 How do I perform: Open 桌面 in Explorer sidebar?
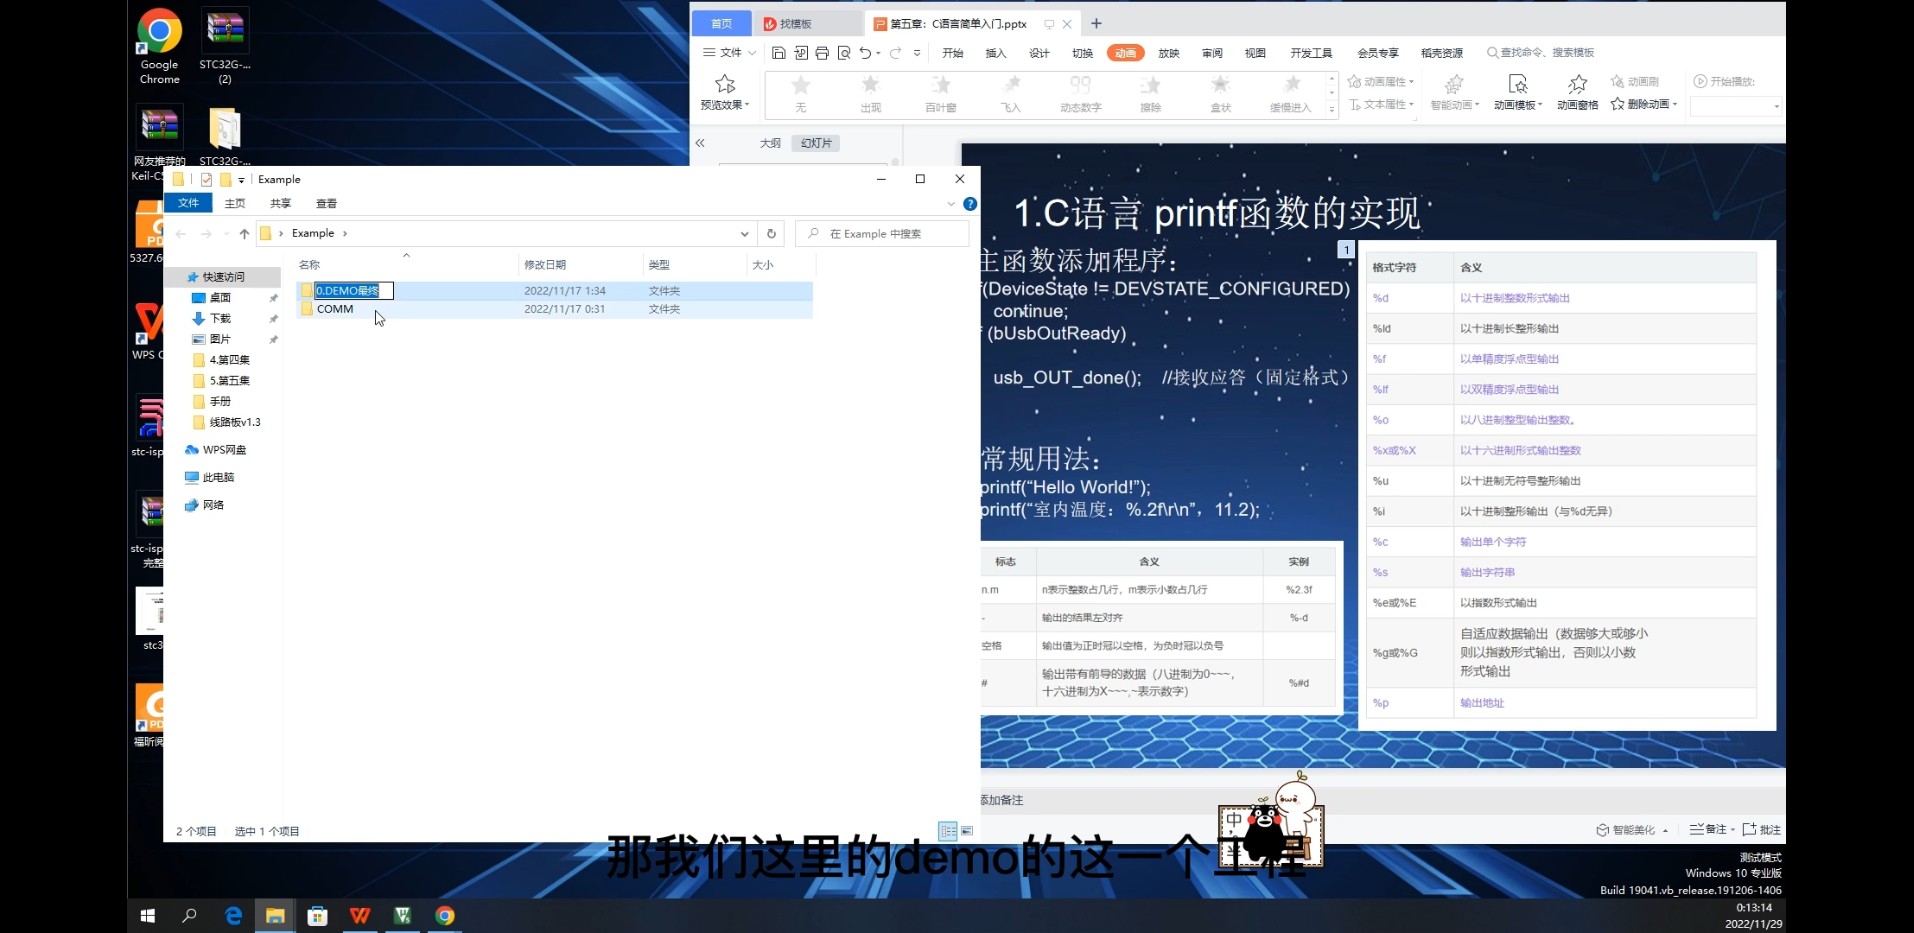pos(220,298)
